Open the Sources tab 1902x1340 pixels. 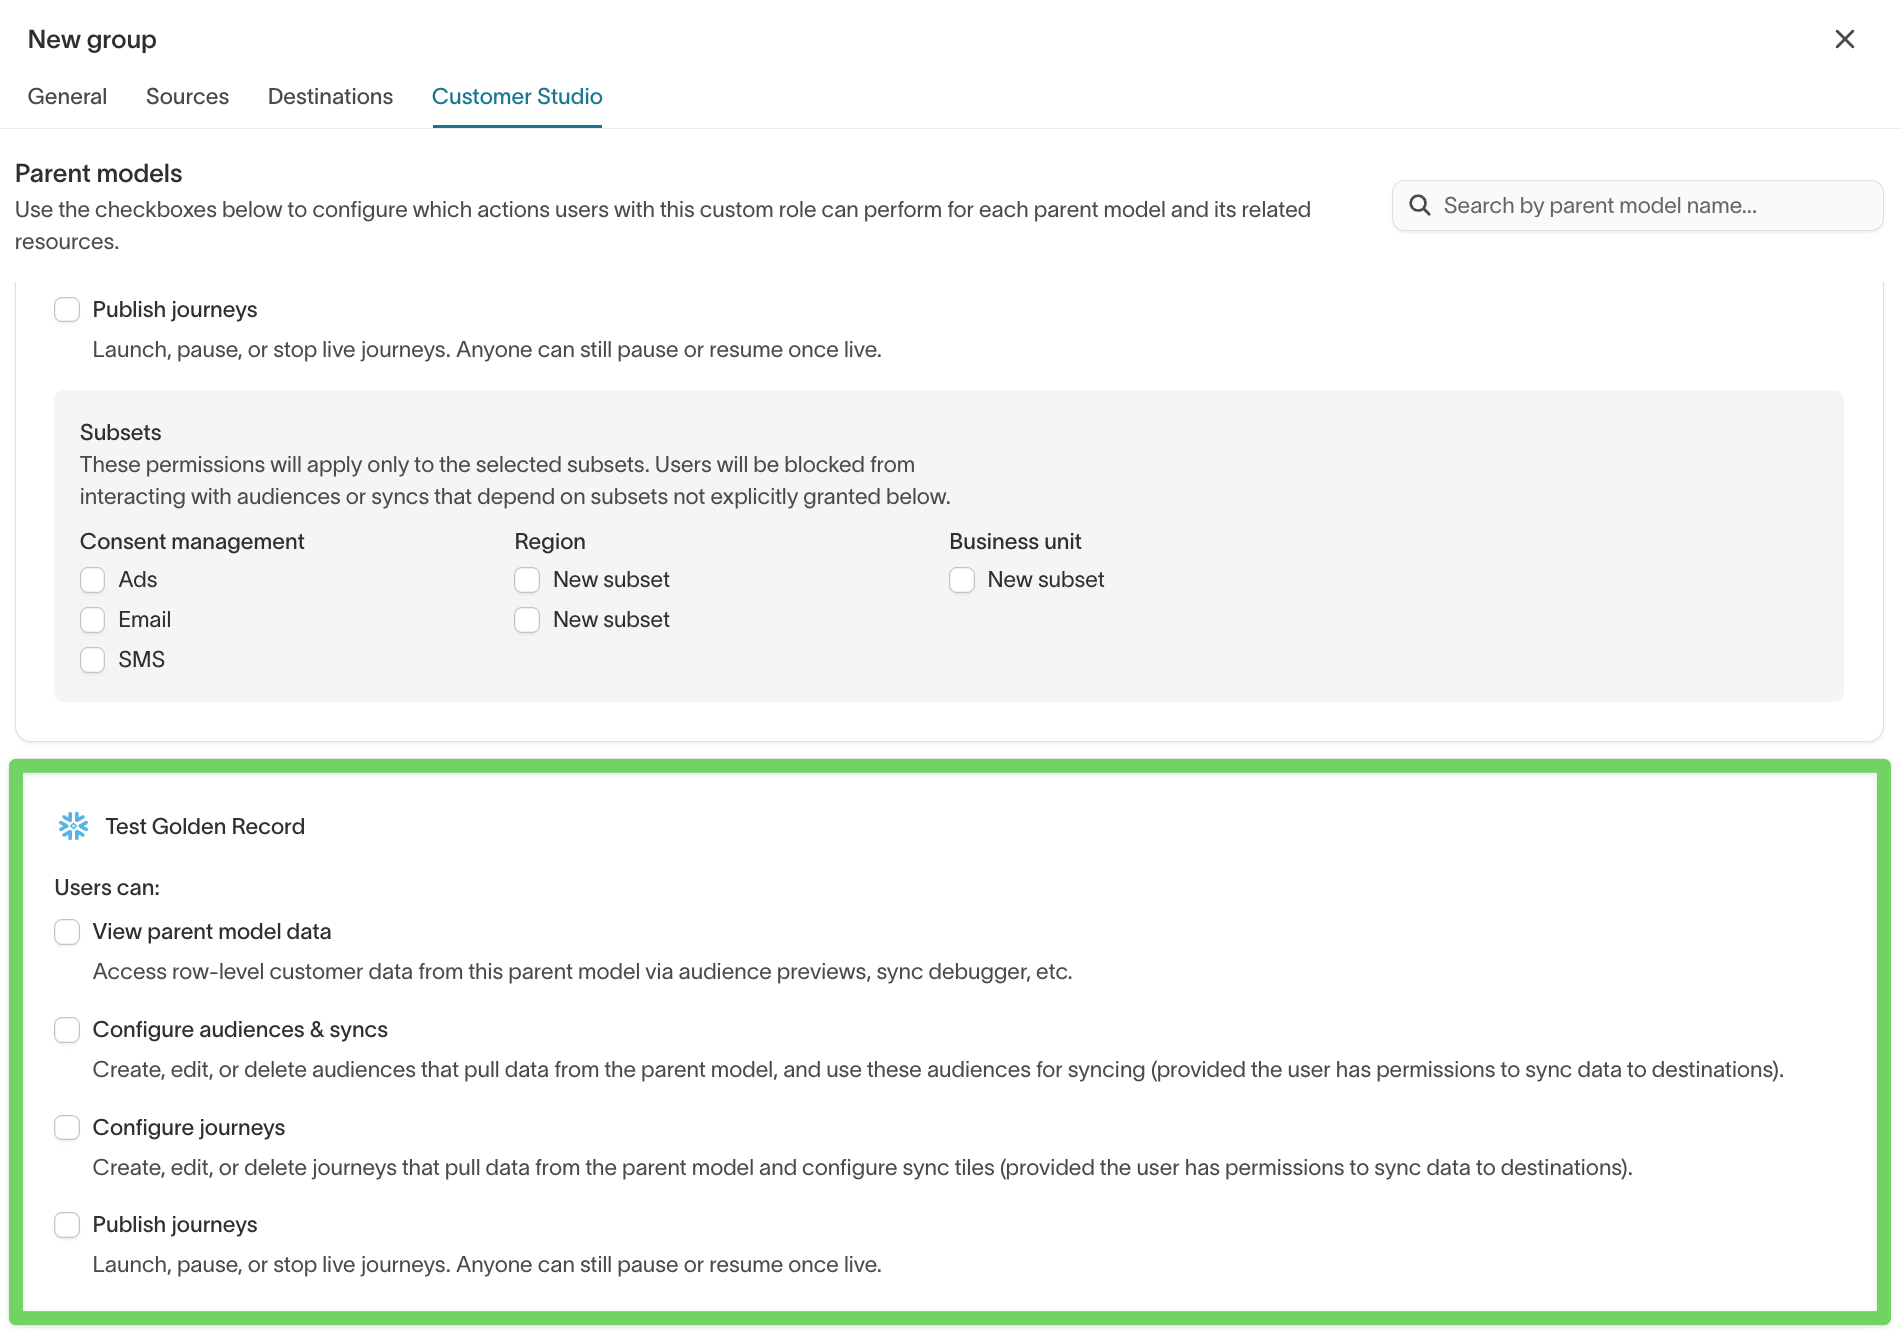[187, 96]
